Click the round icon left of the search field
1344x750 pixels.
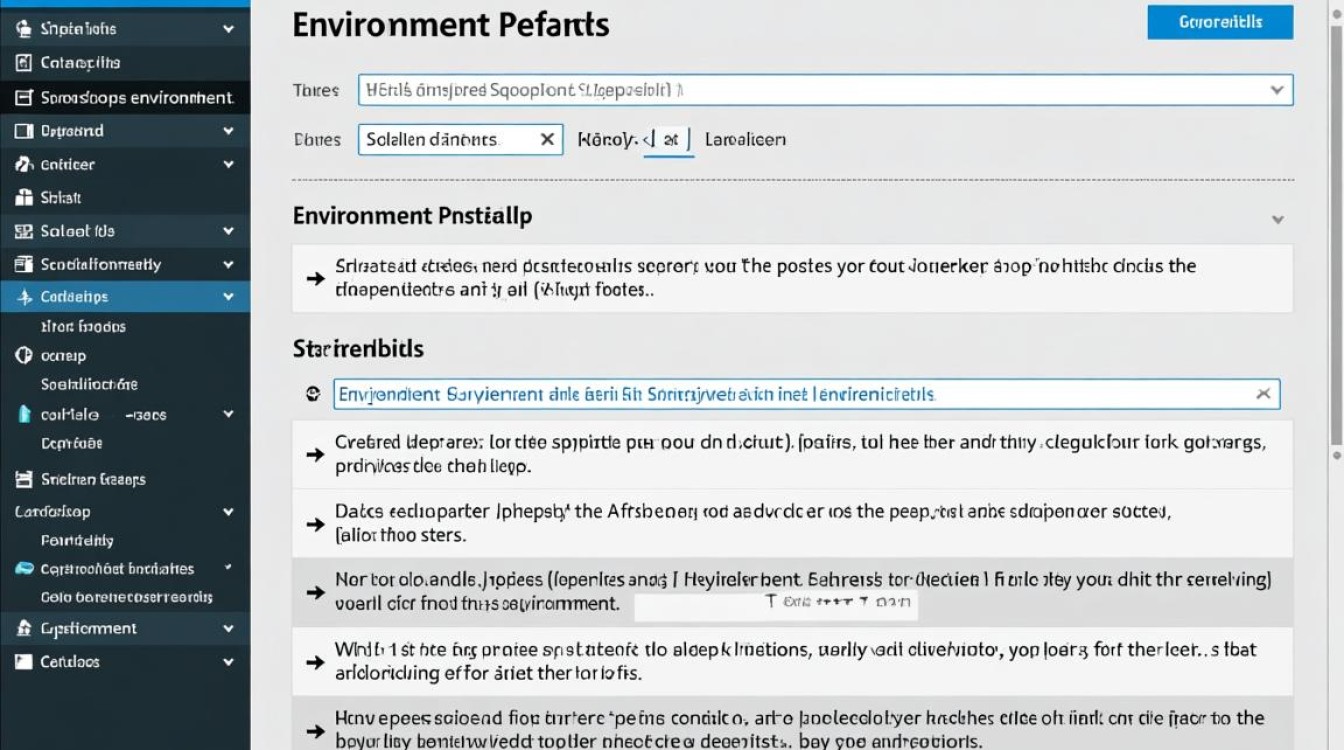313,394
